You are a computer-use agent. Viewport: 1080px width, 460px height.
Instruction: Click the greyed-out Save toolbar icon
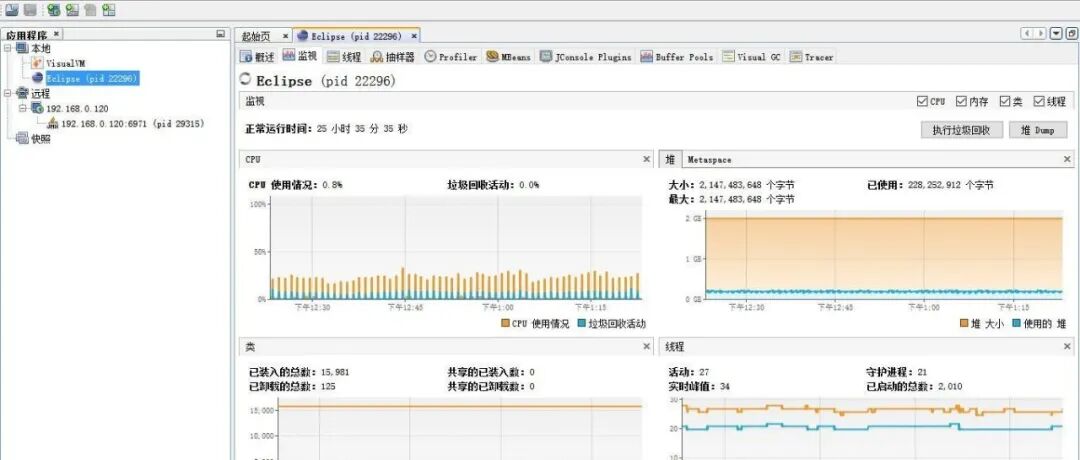pos(30,10)
